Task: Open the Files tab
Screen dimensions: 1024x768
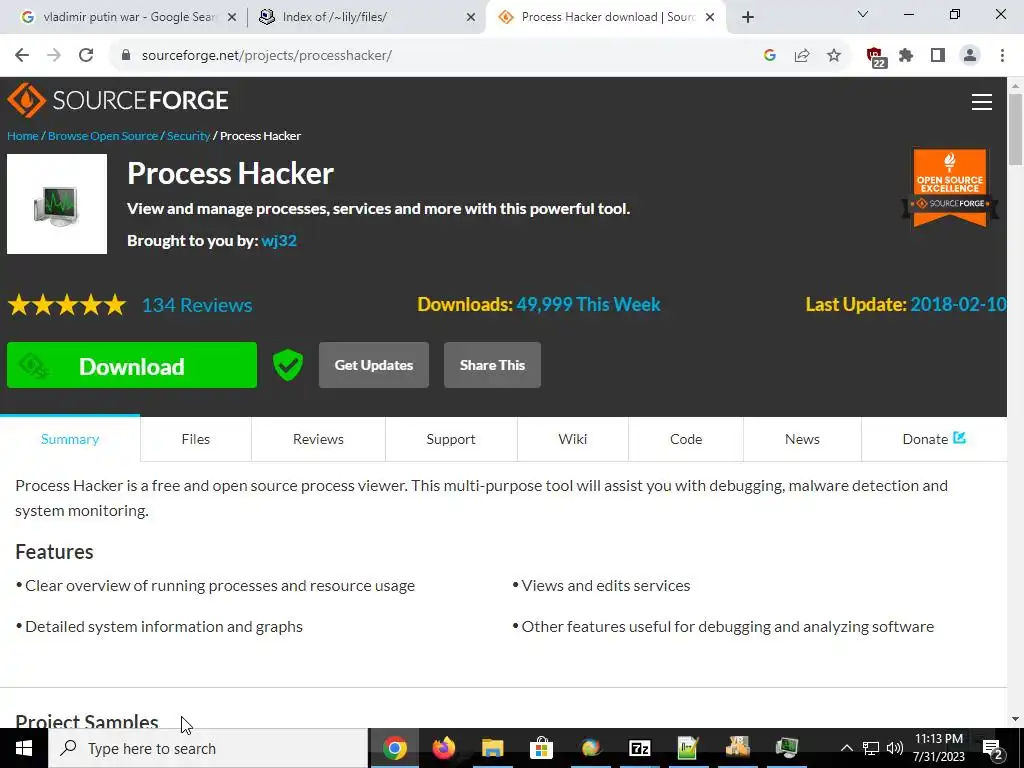Action: [x=196, y=439]
